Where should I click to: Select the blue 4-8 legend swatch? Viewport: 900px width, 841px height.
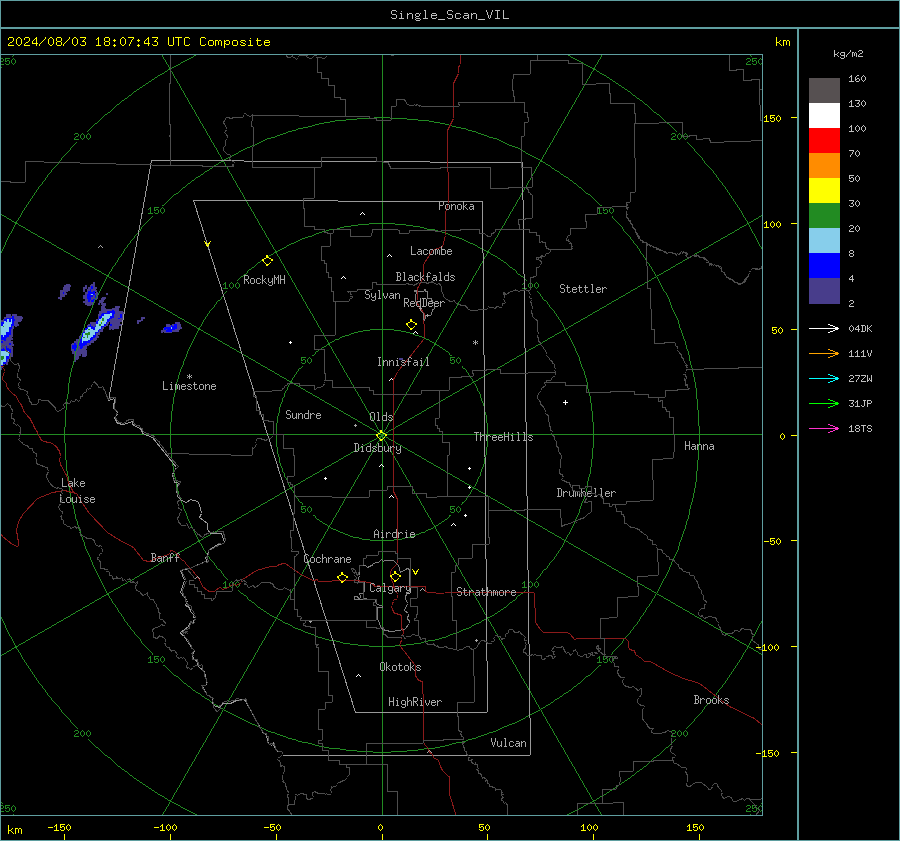824,266
